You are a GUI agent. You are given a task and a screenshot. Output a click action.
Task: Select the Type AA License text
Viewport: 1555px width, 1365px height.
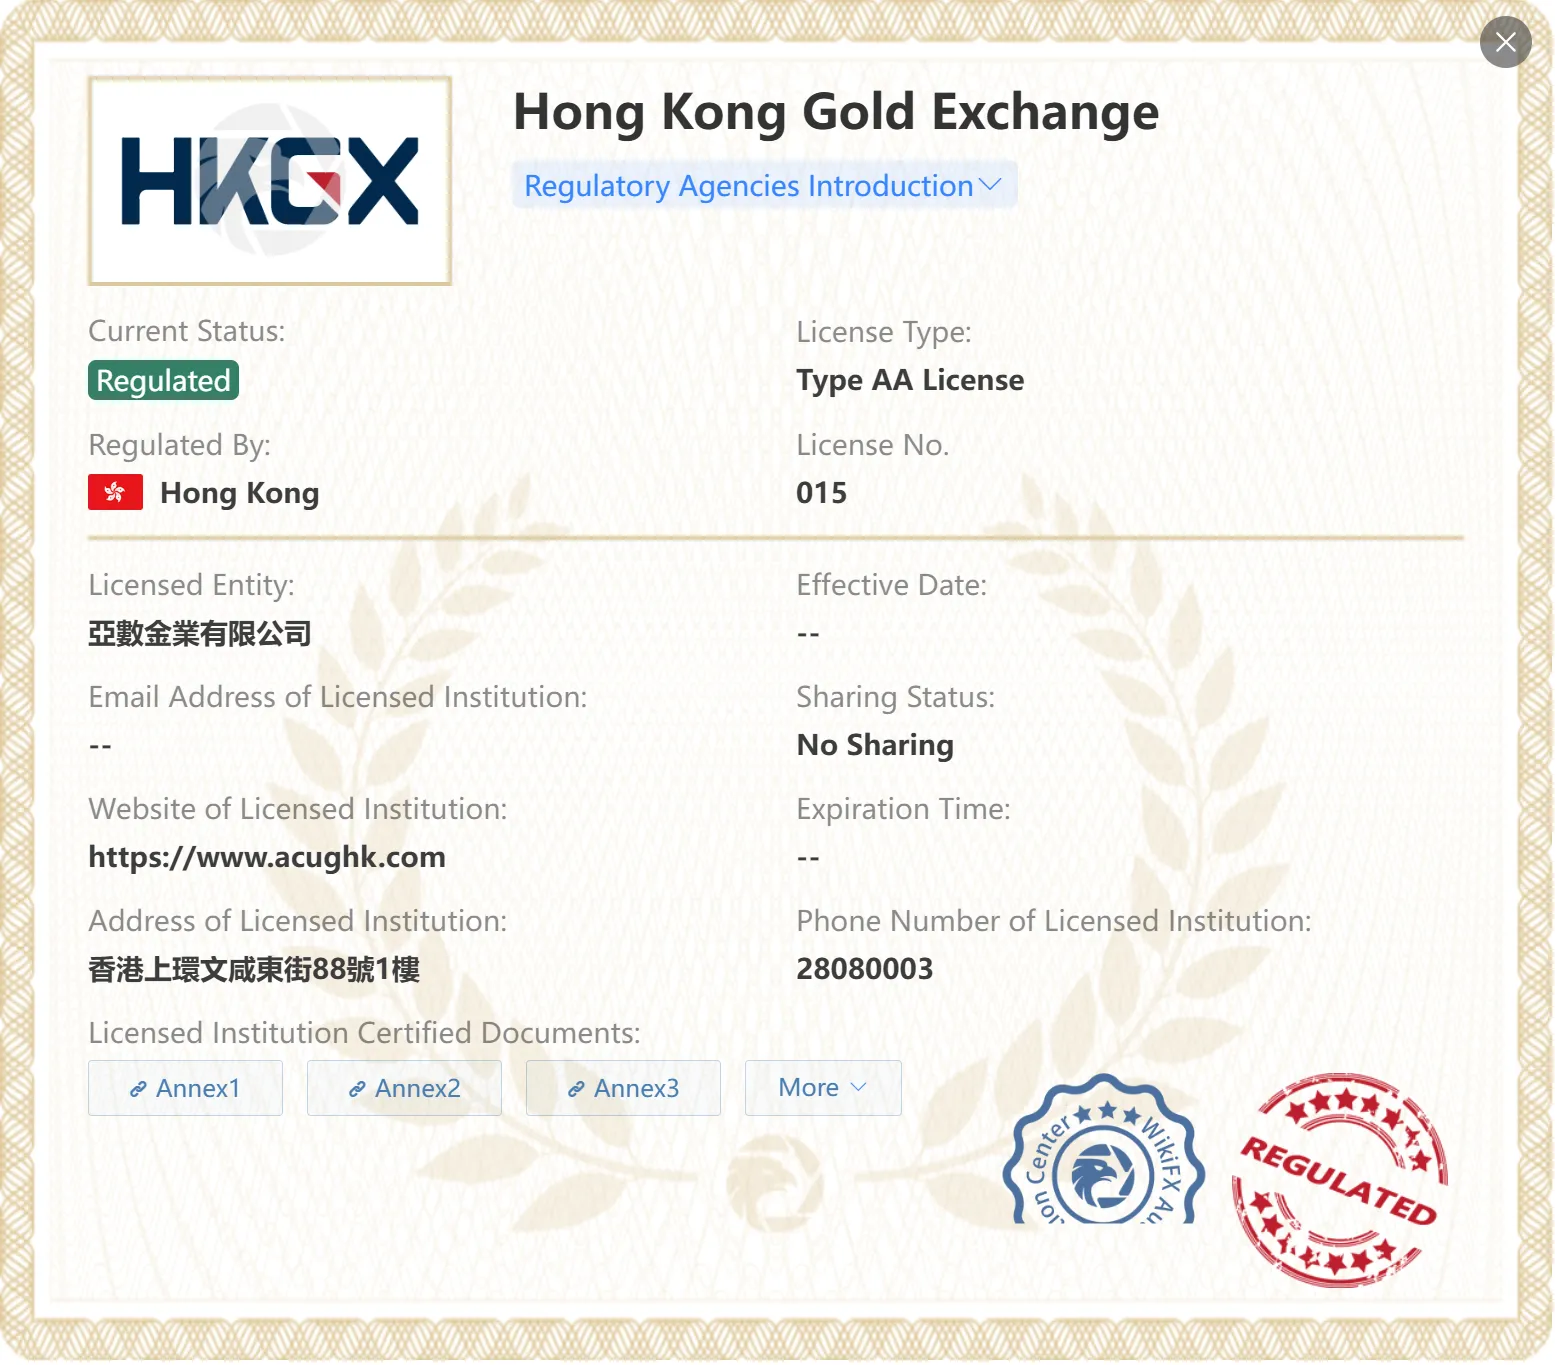(x=910, y=380)
